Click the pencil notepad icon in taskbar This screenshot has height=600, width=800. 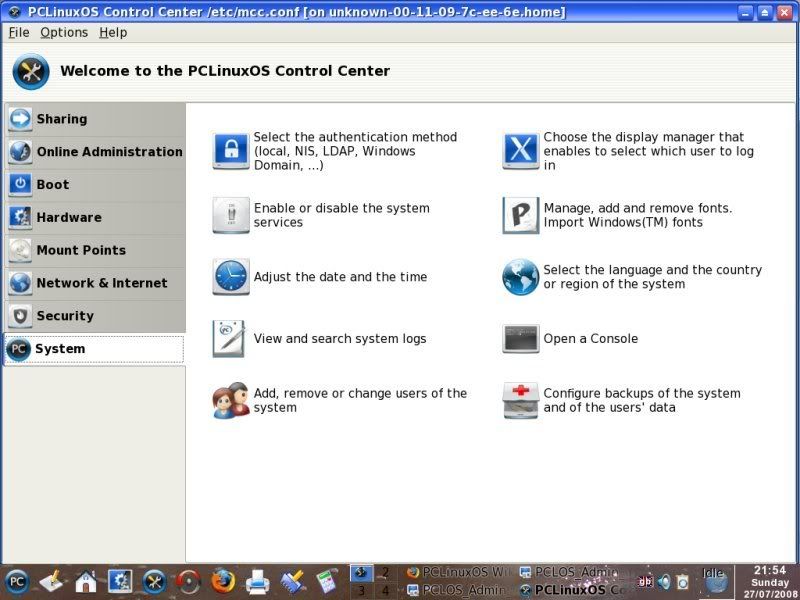click(51, 582)
